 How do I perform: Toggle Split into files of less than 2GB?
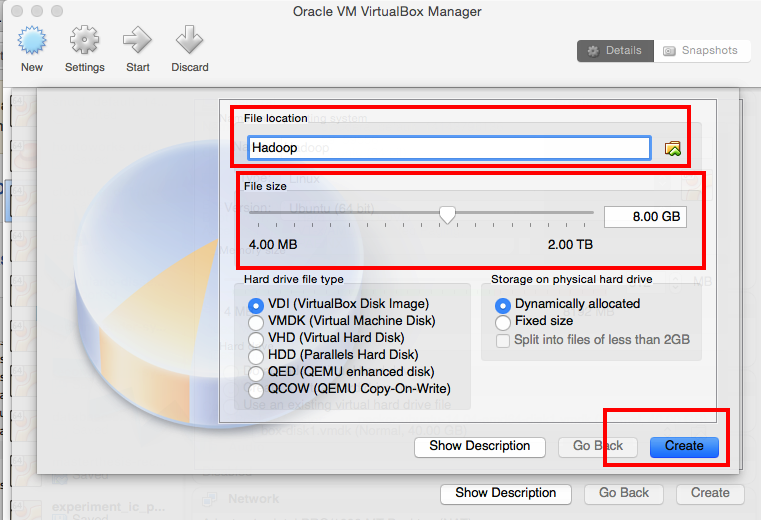coord(503,340)
